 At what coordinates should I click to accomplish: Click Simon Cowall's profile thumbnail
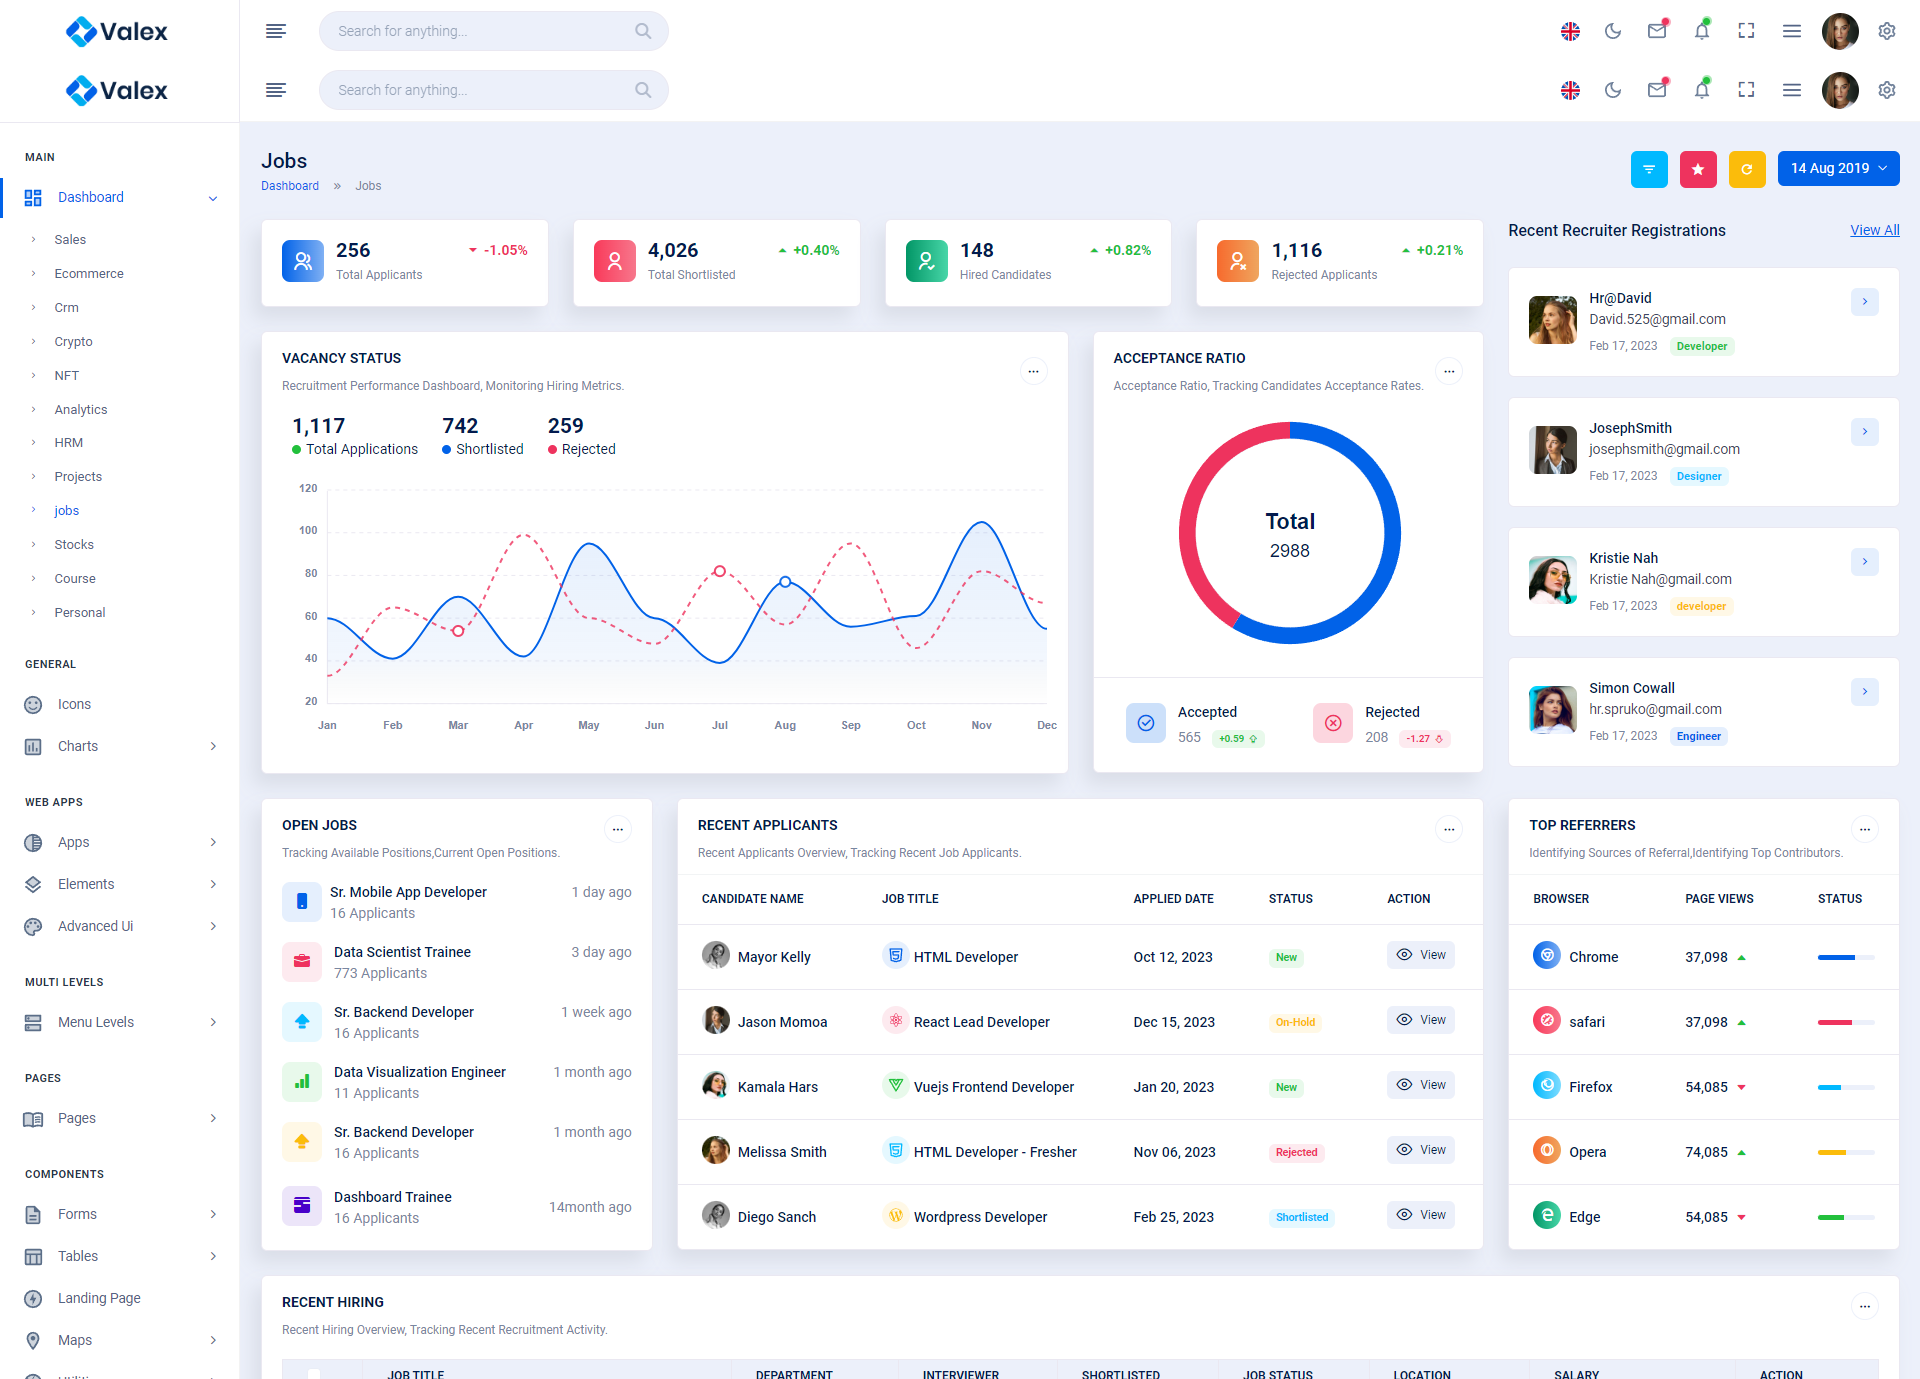[1552, 710]
